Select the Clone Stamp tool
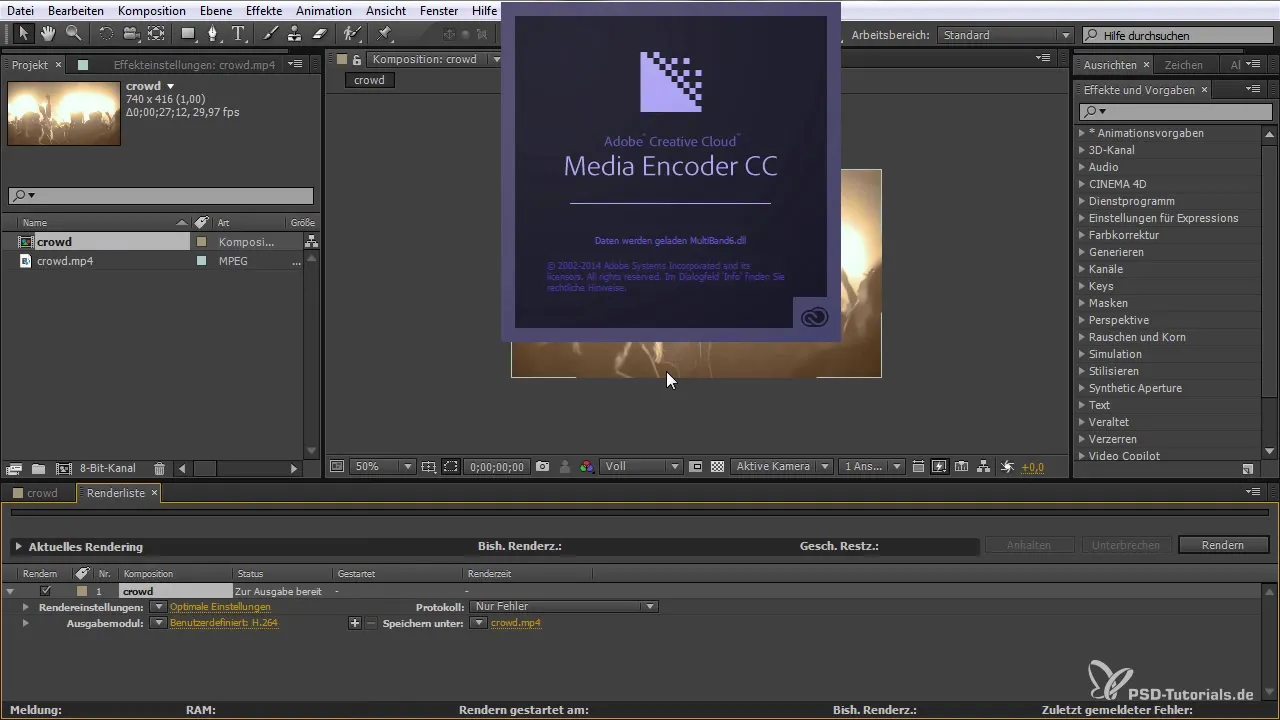The height and width of the screenshot is (720, 1280). (295, 34)
